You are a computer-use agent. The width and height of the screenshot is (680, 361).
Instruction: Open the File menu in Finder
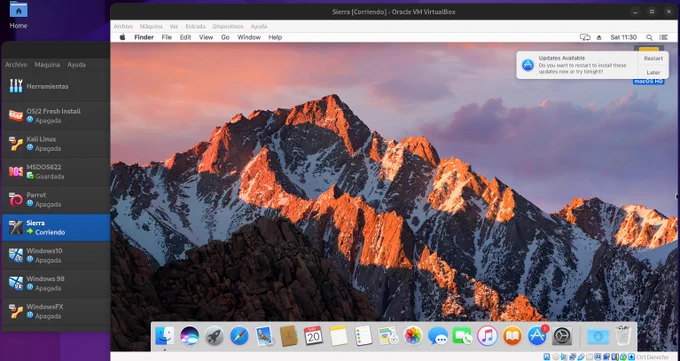pyautogui.click(x=167, y=37)
